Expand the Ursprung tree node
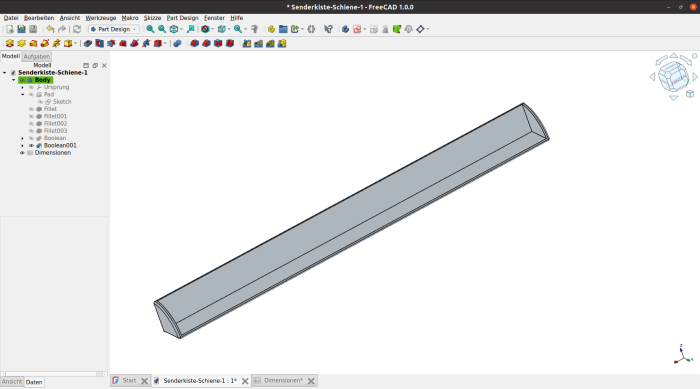Screen dimensions: 700x389 pyautogui.click(x=23, y=87)
